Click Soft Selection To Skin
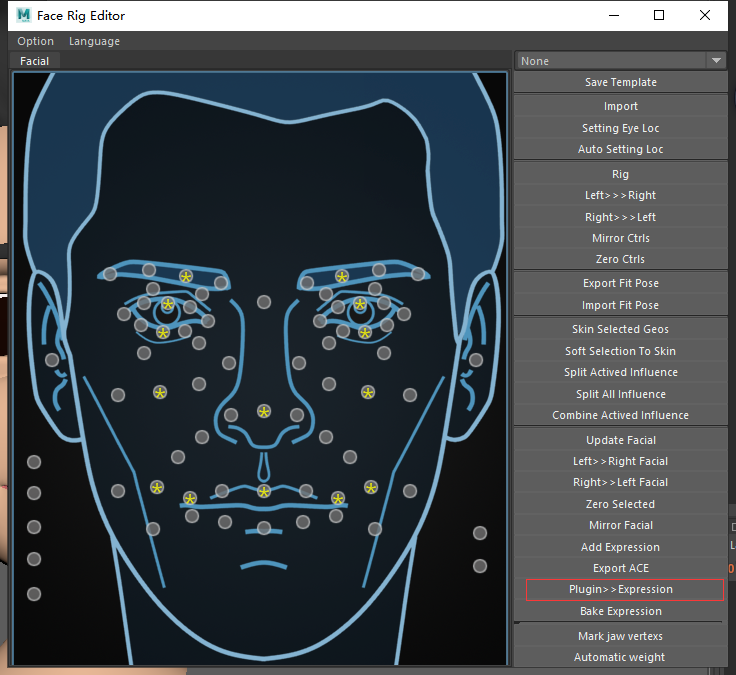736x675 pixels. pyautogui.click(x=621, y=351)
